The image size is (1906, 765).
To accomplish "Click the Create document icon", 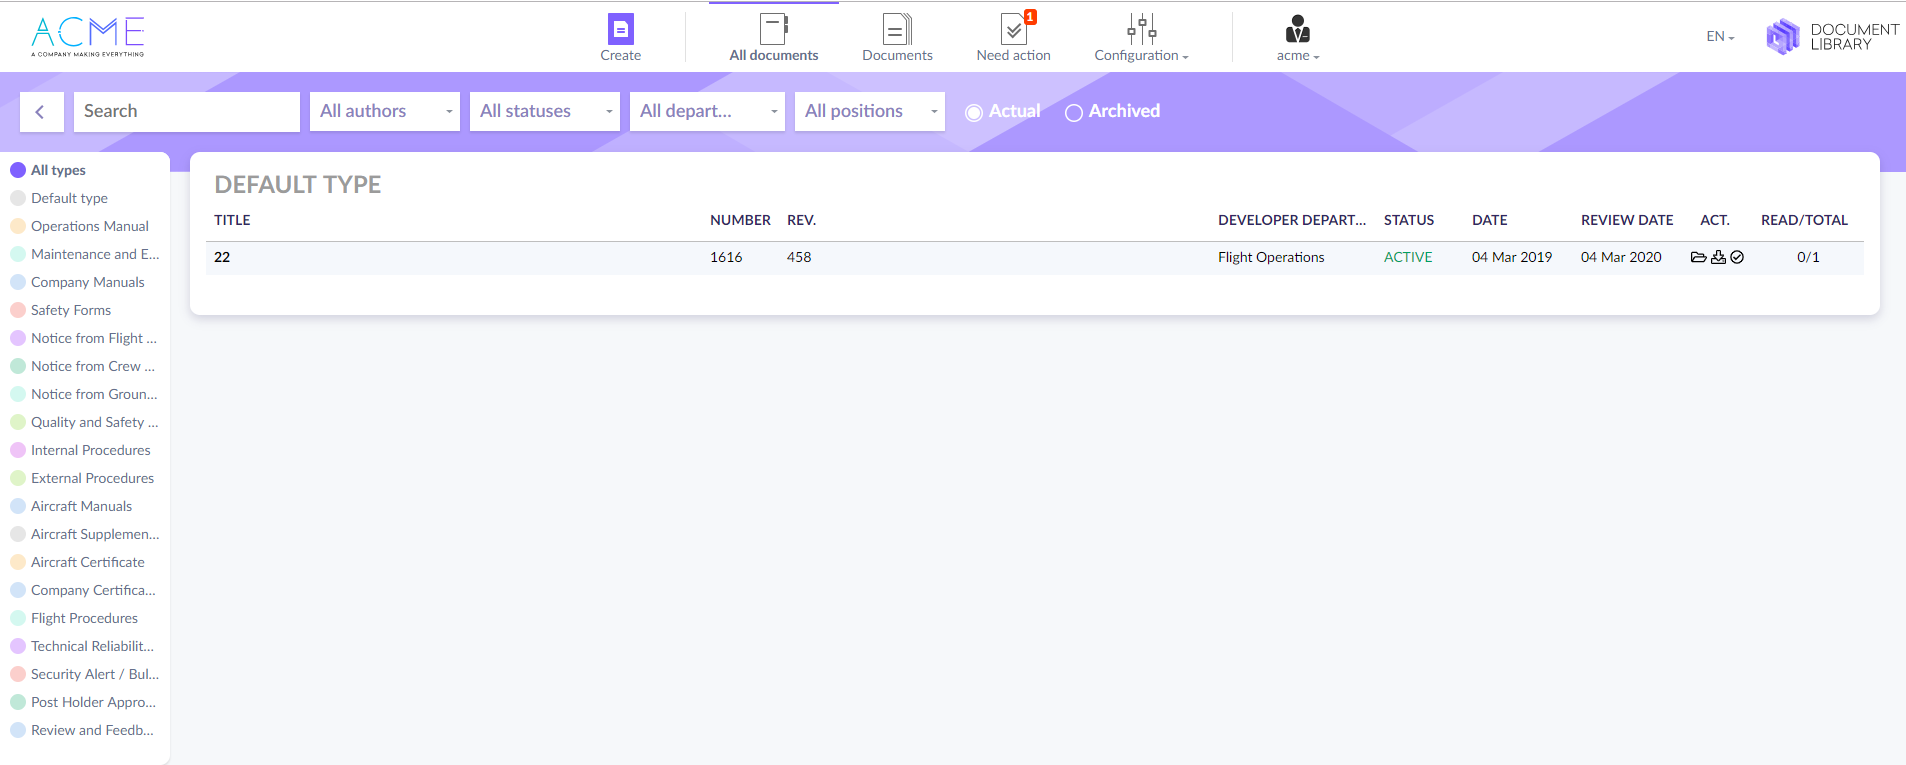I will pyautogui.click(x=620, y=30).
